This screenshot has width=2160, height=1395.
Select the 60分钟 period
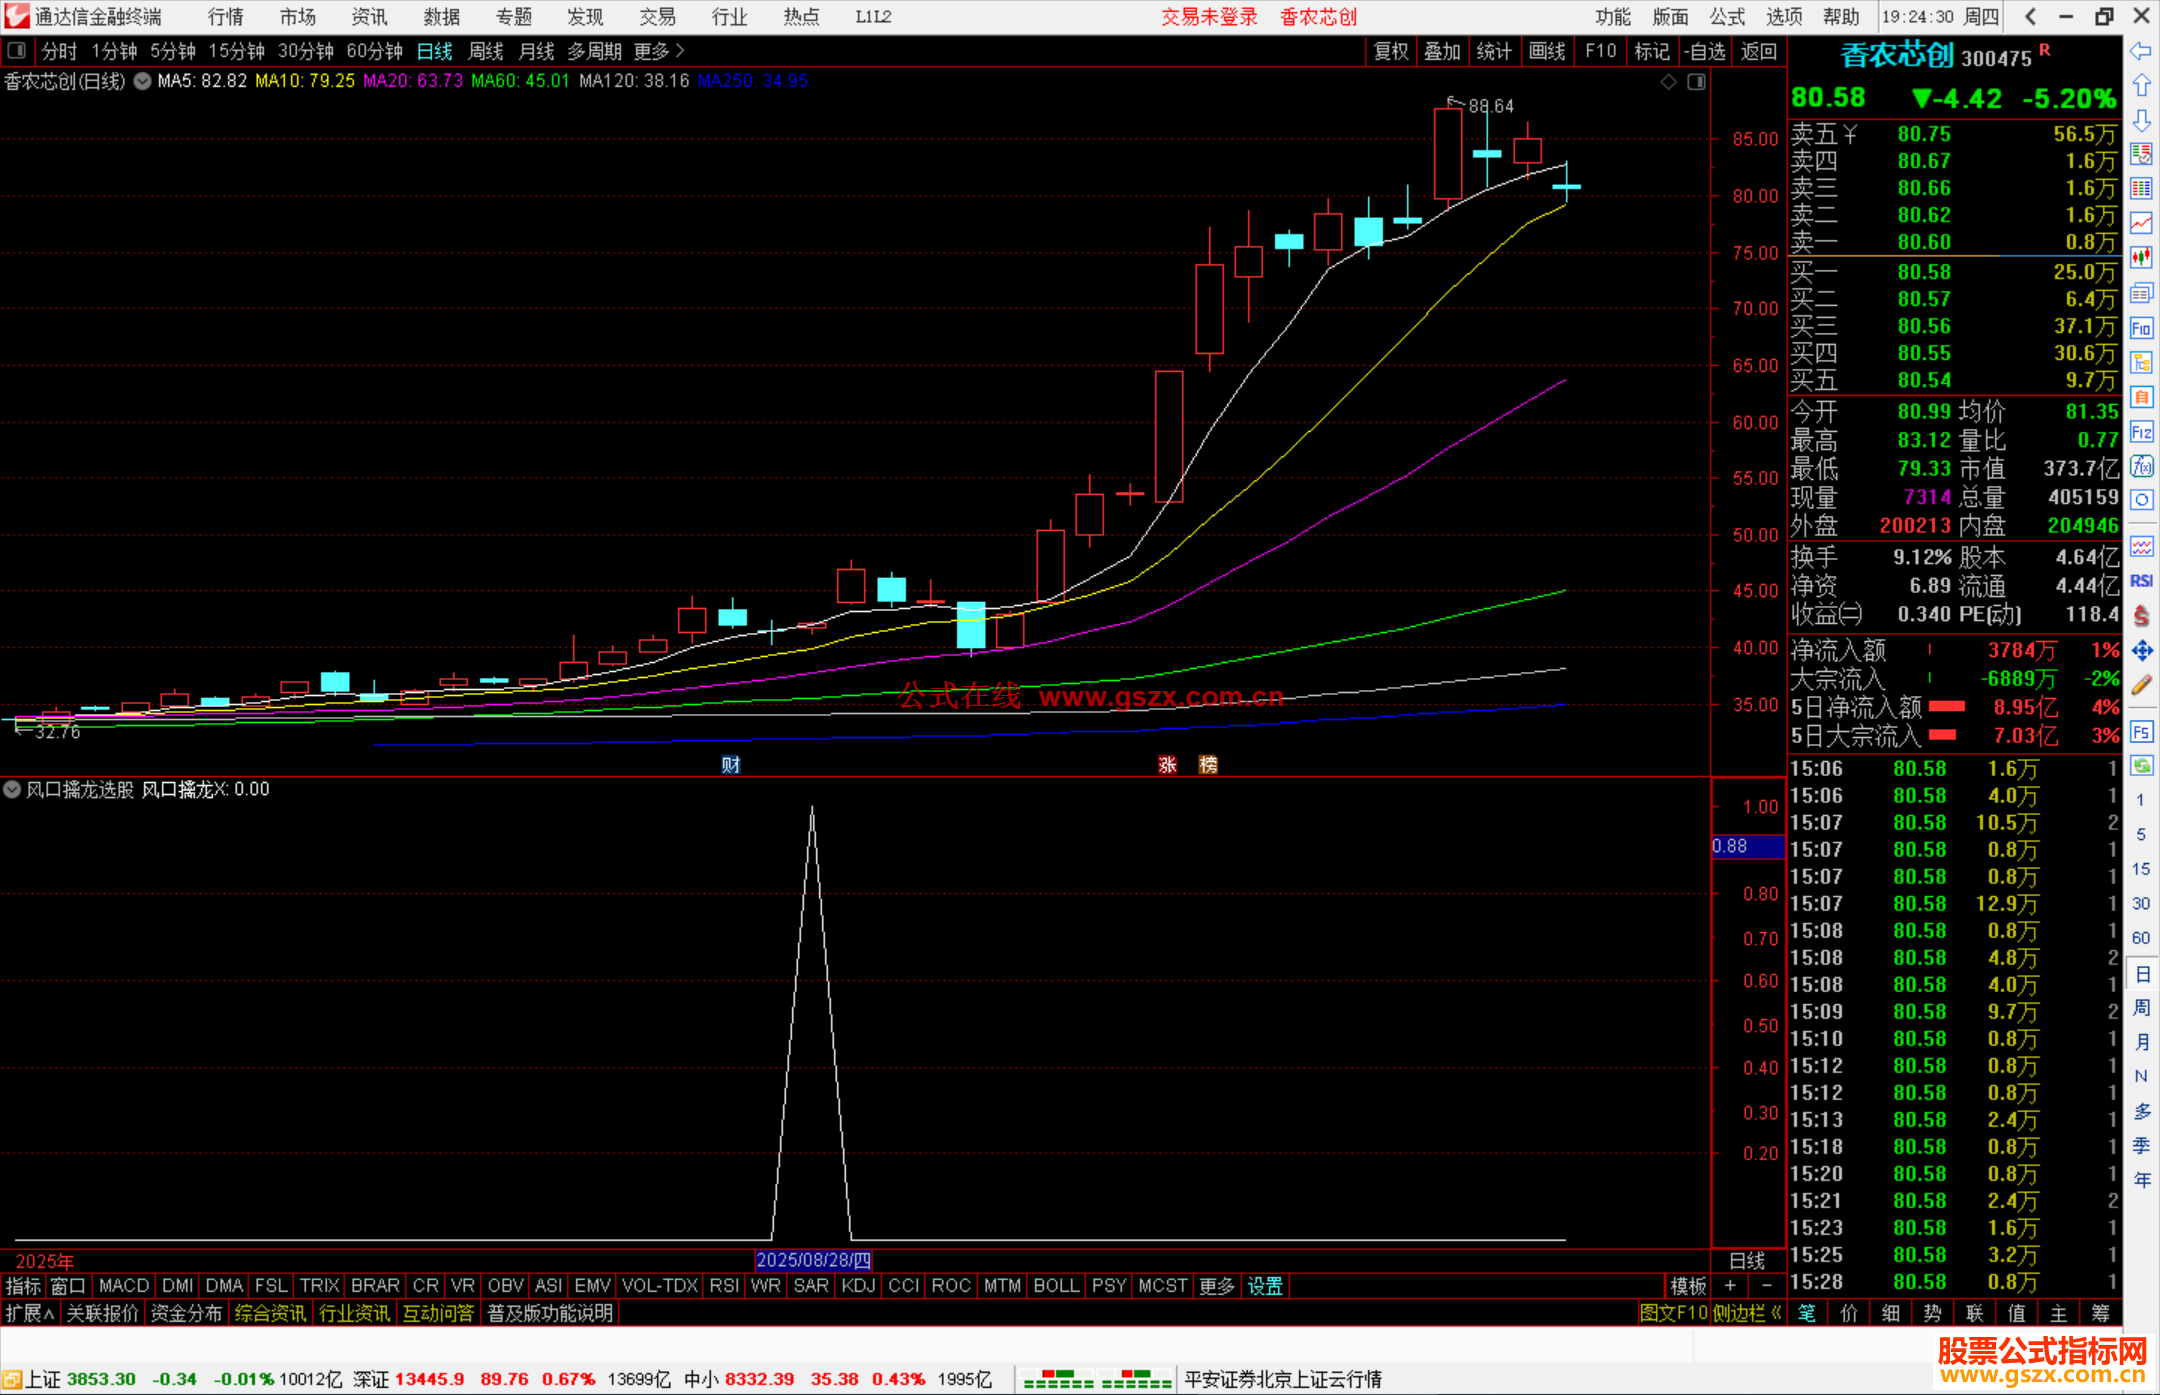pos(374,51)
